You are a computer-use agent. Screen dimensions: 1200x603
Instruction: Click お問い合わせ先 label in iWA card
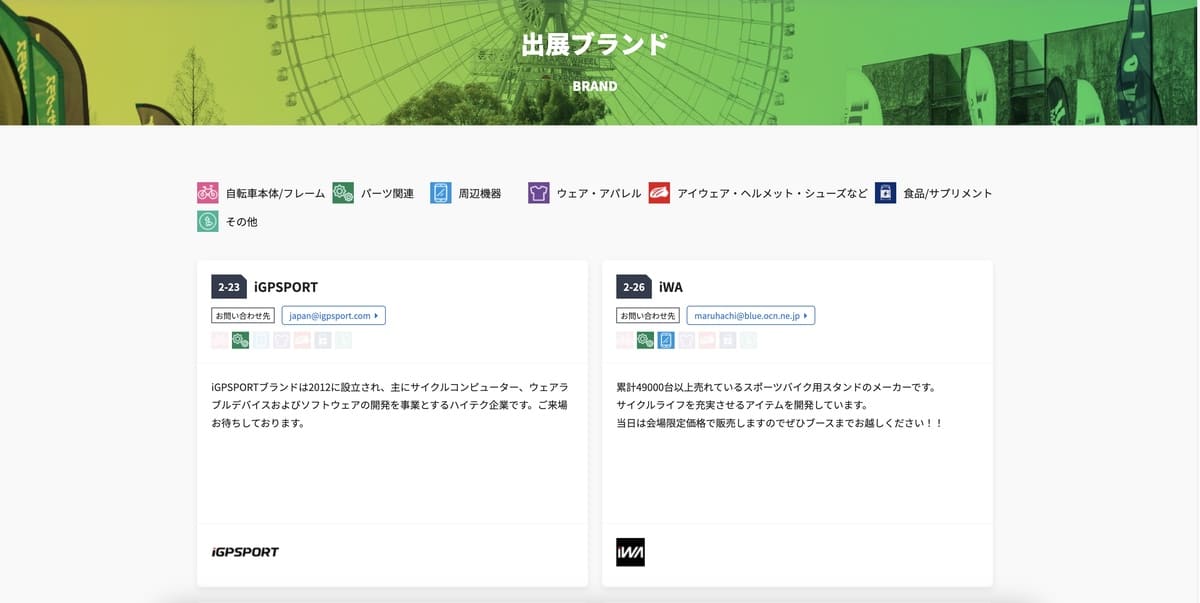648,315
